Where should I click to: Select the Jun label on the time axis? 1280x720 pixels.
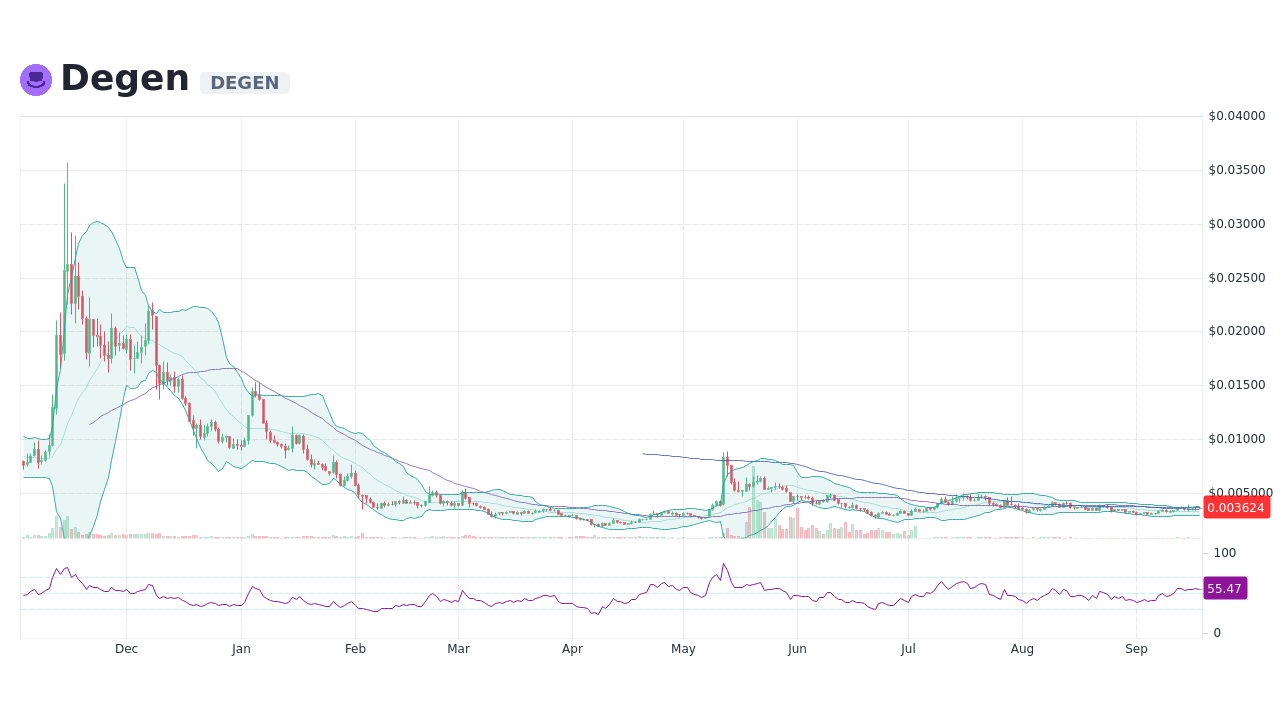(x=797, y=648)
